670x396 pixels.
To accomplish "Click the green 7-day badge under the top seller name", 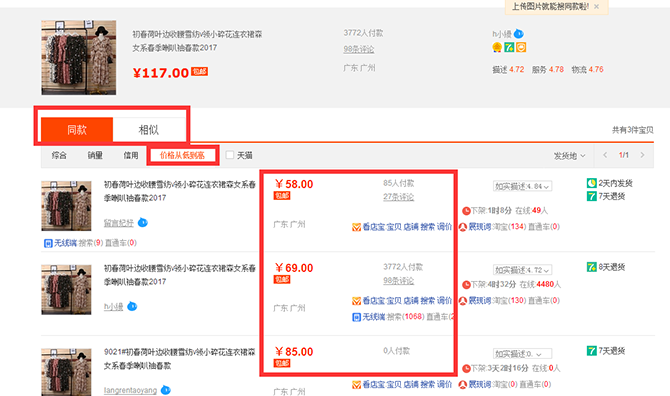I will [x=509, y=47].
